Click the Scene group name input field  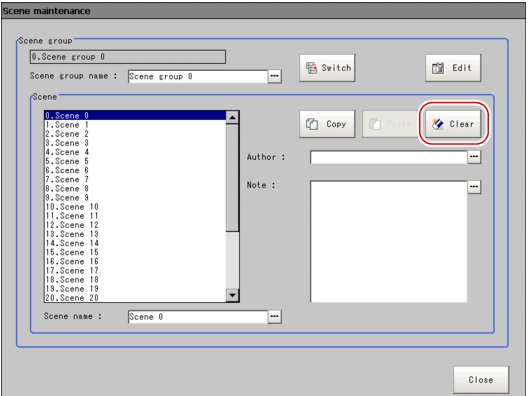pyautogui.click(x=198, y=76)
